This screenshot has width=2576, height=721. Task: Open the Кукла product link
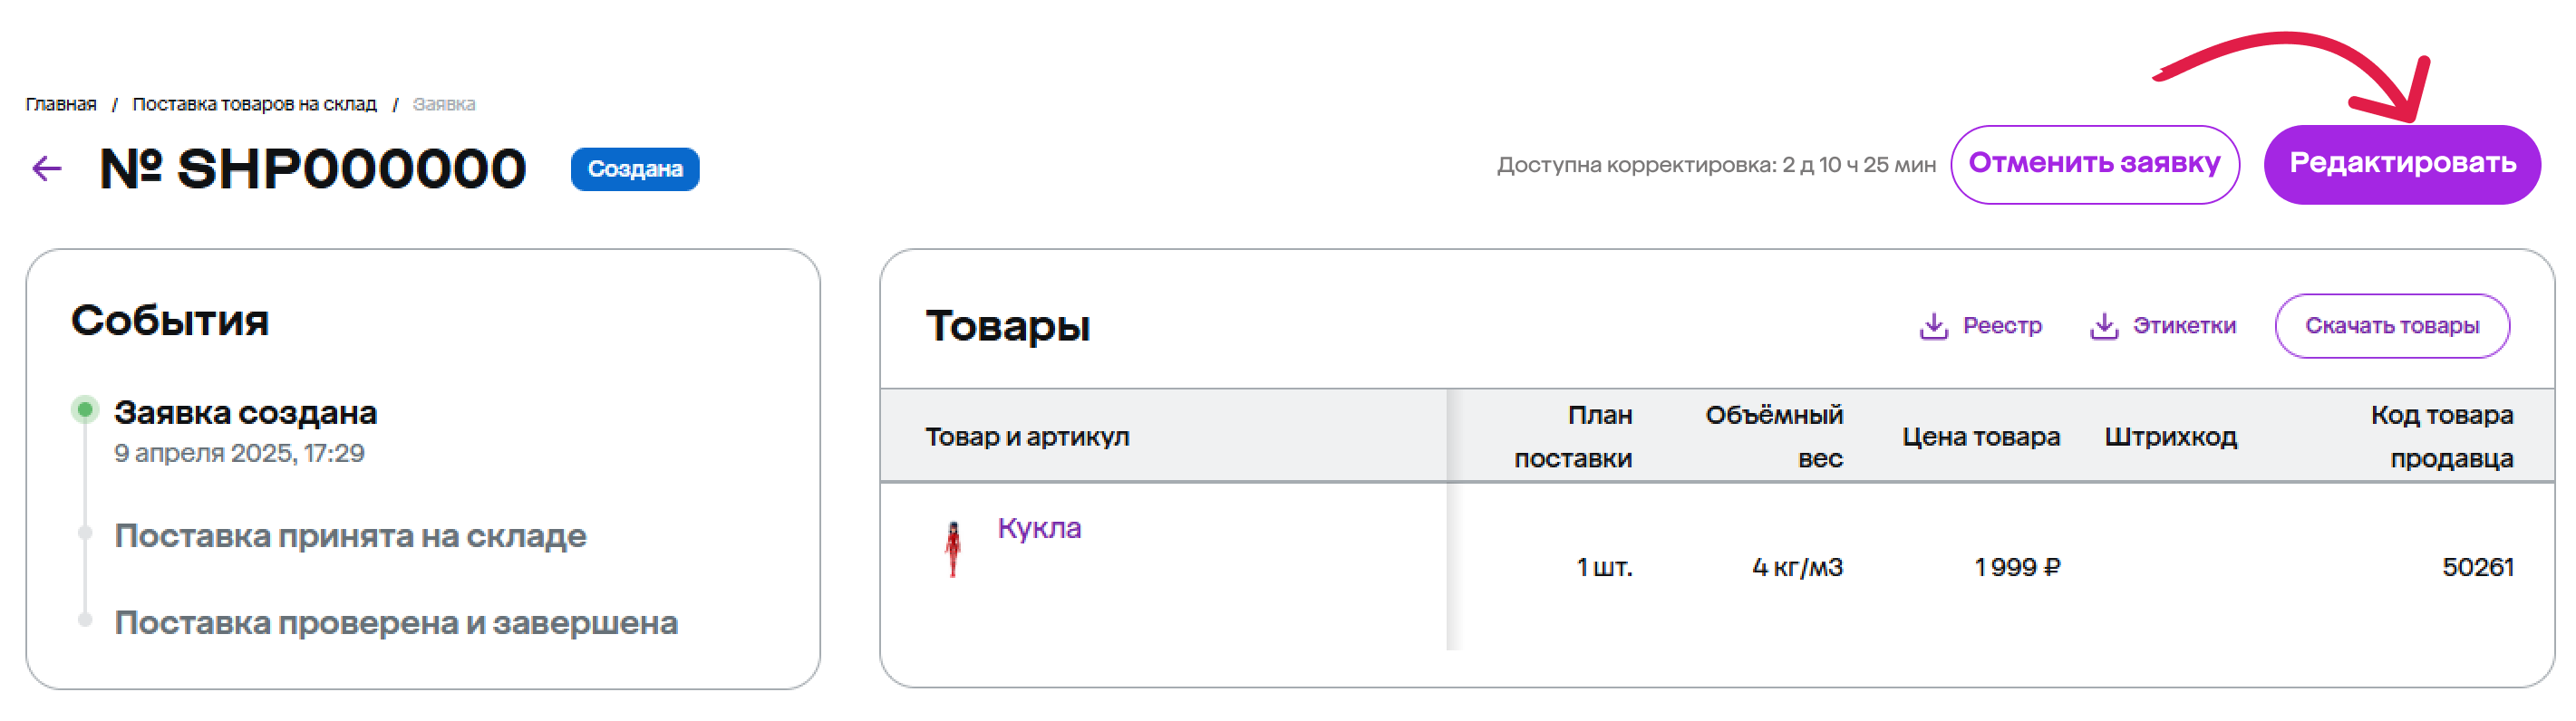(1039, 528)
